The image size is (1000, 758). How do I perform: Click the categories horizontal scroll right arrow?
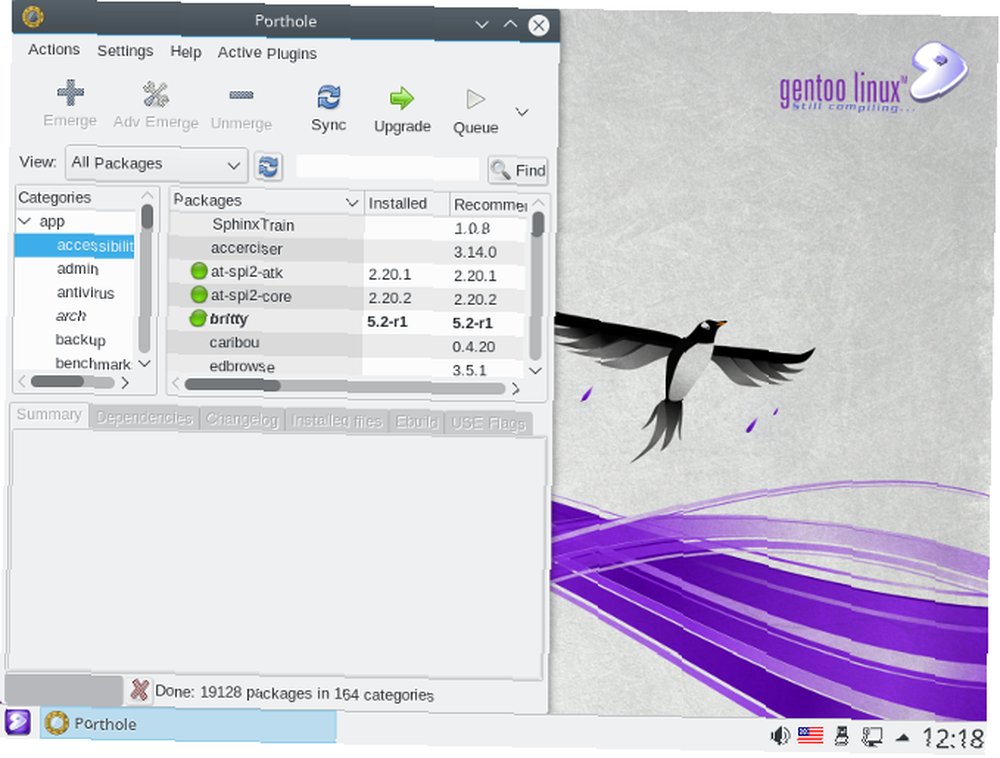(125, 383)
